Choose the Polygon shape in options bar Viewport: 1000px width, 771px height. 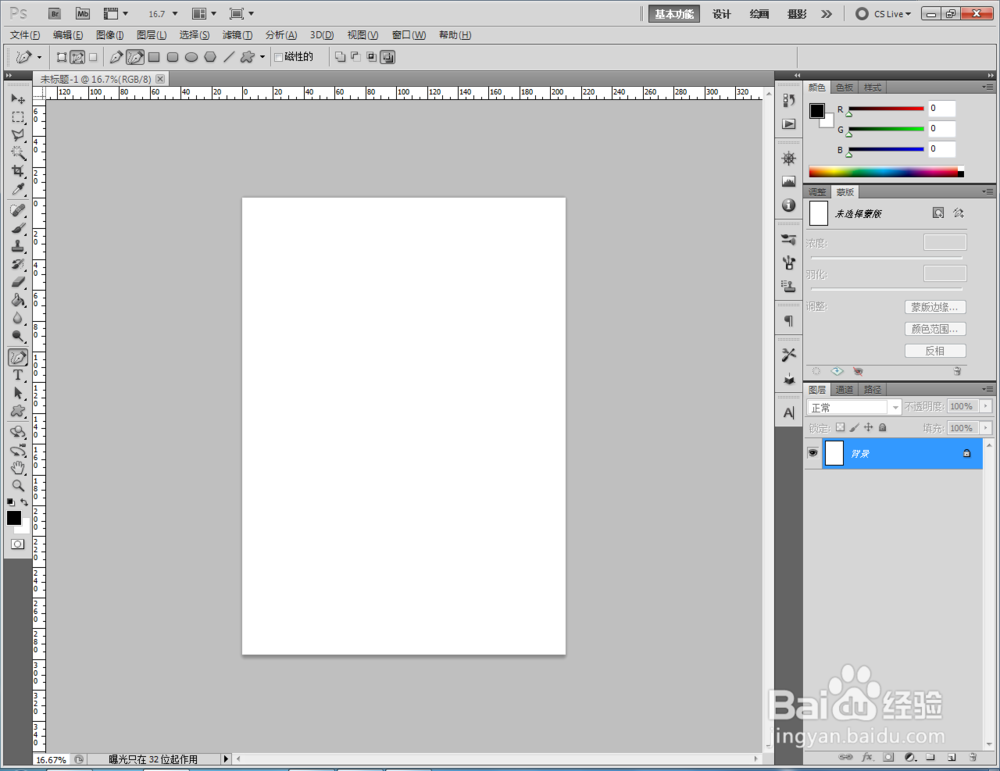(x=210, y=57)
